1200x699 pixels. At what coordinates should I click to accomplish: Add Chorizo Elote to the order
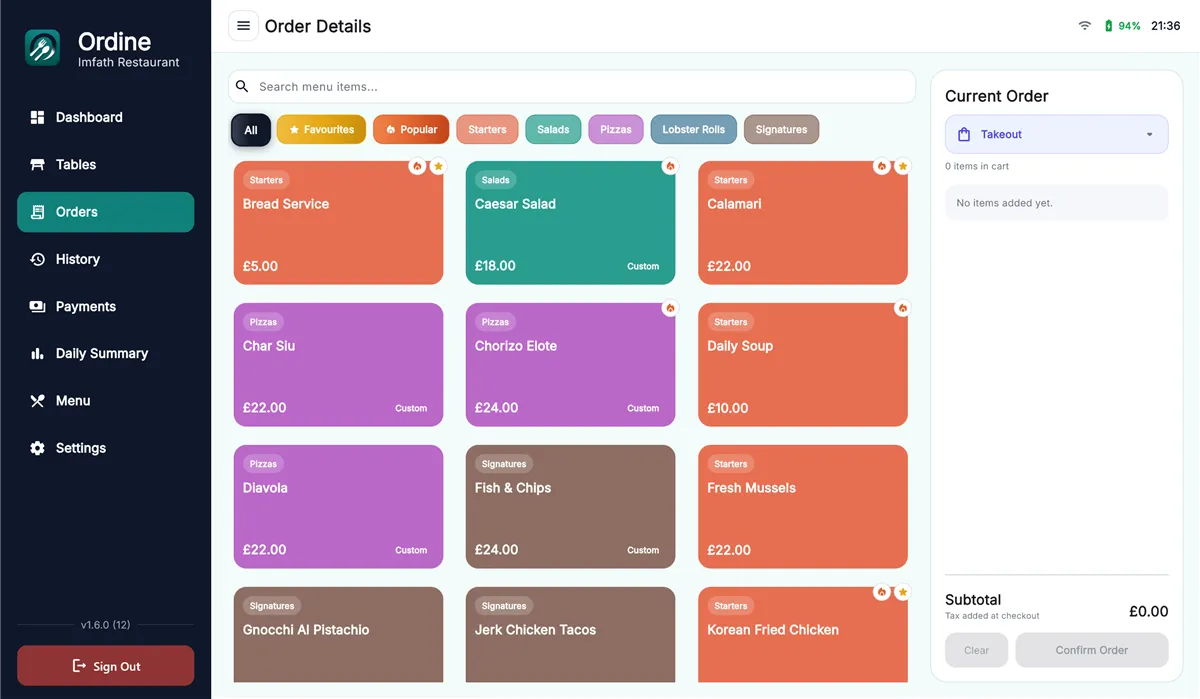[570, 365]
